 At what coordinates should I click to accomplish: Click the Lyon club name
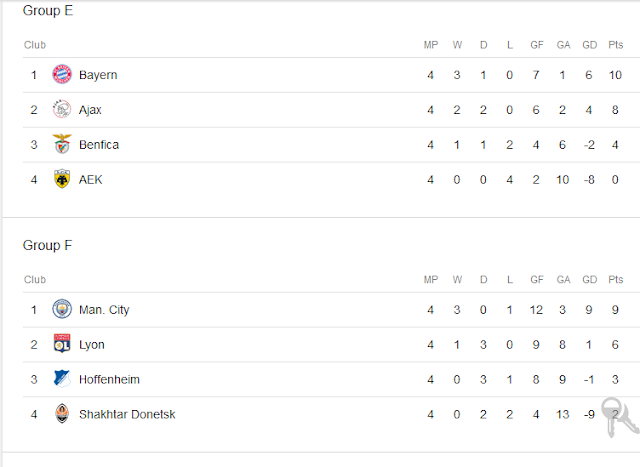(x=92, y=345)
